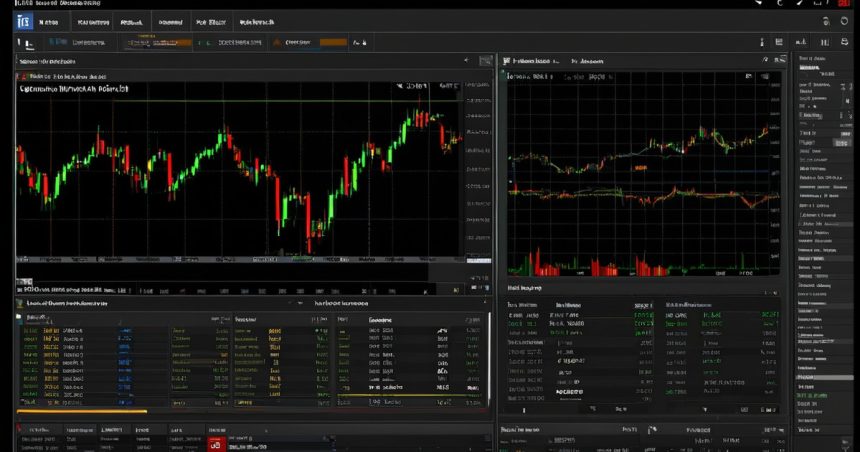Click the back arrow in main chart header
Screen dimensions: 860x452
click(466, 60)
